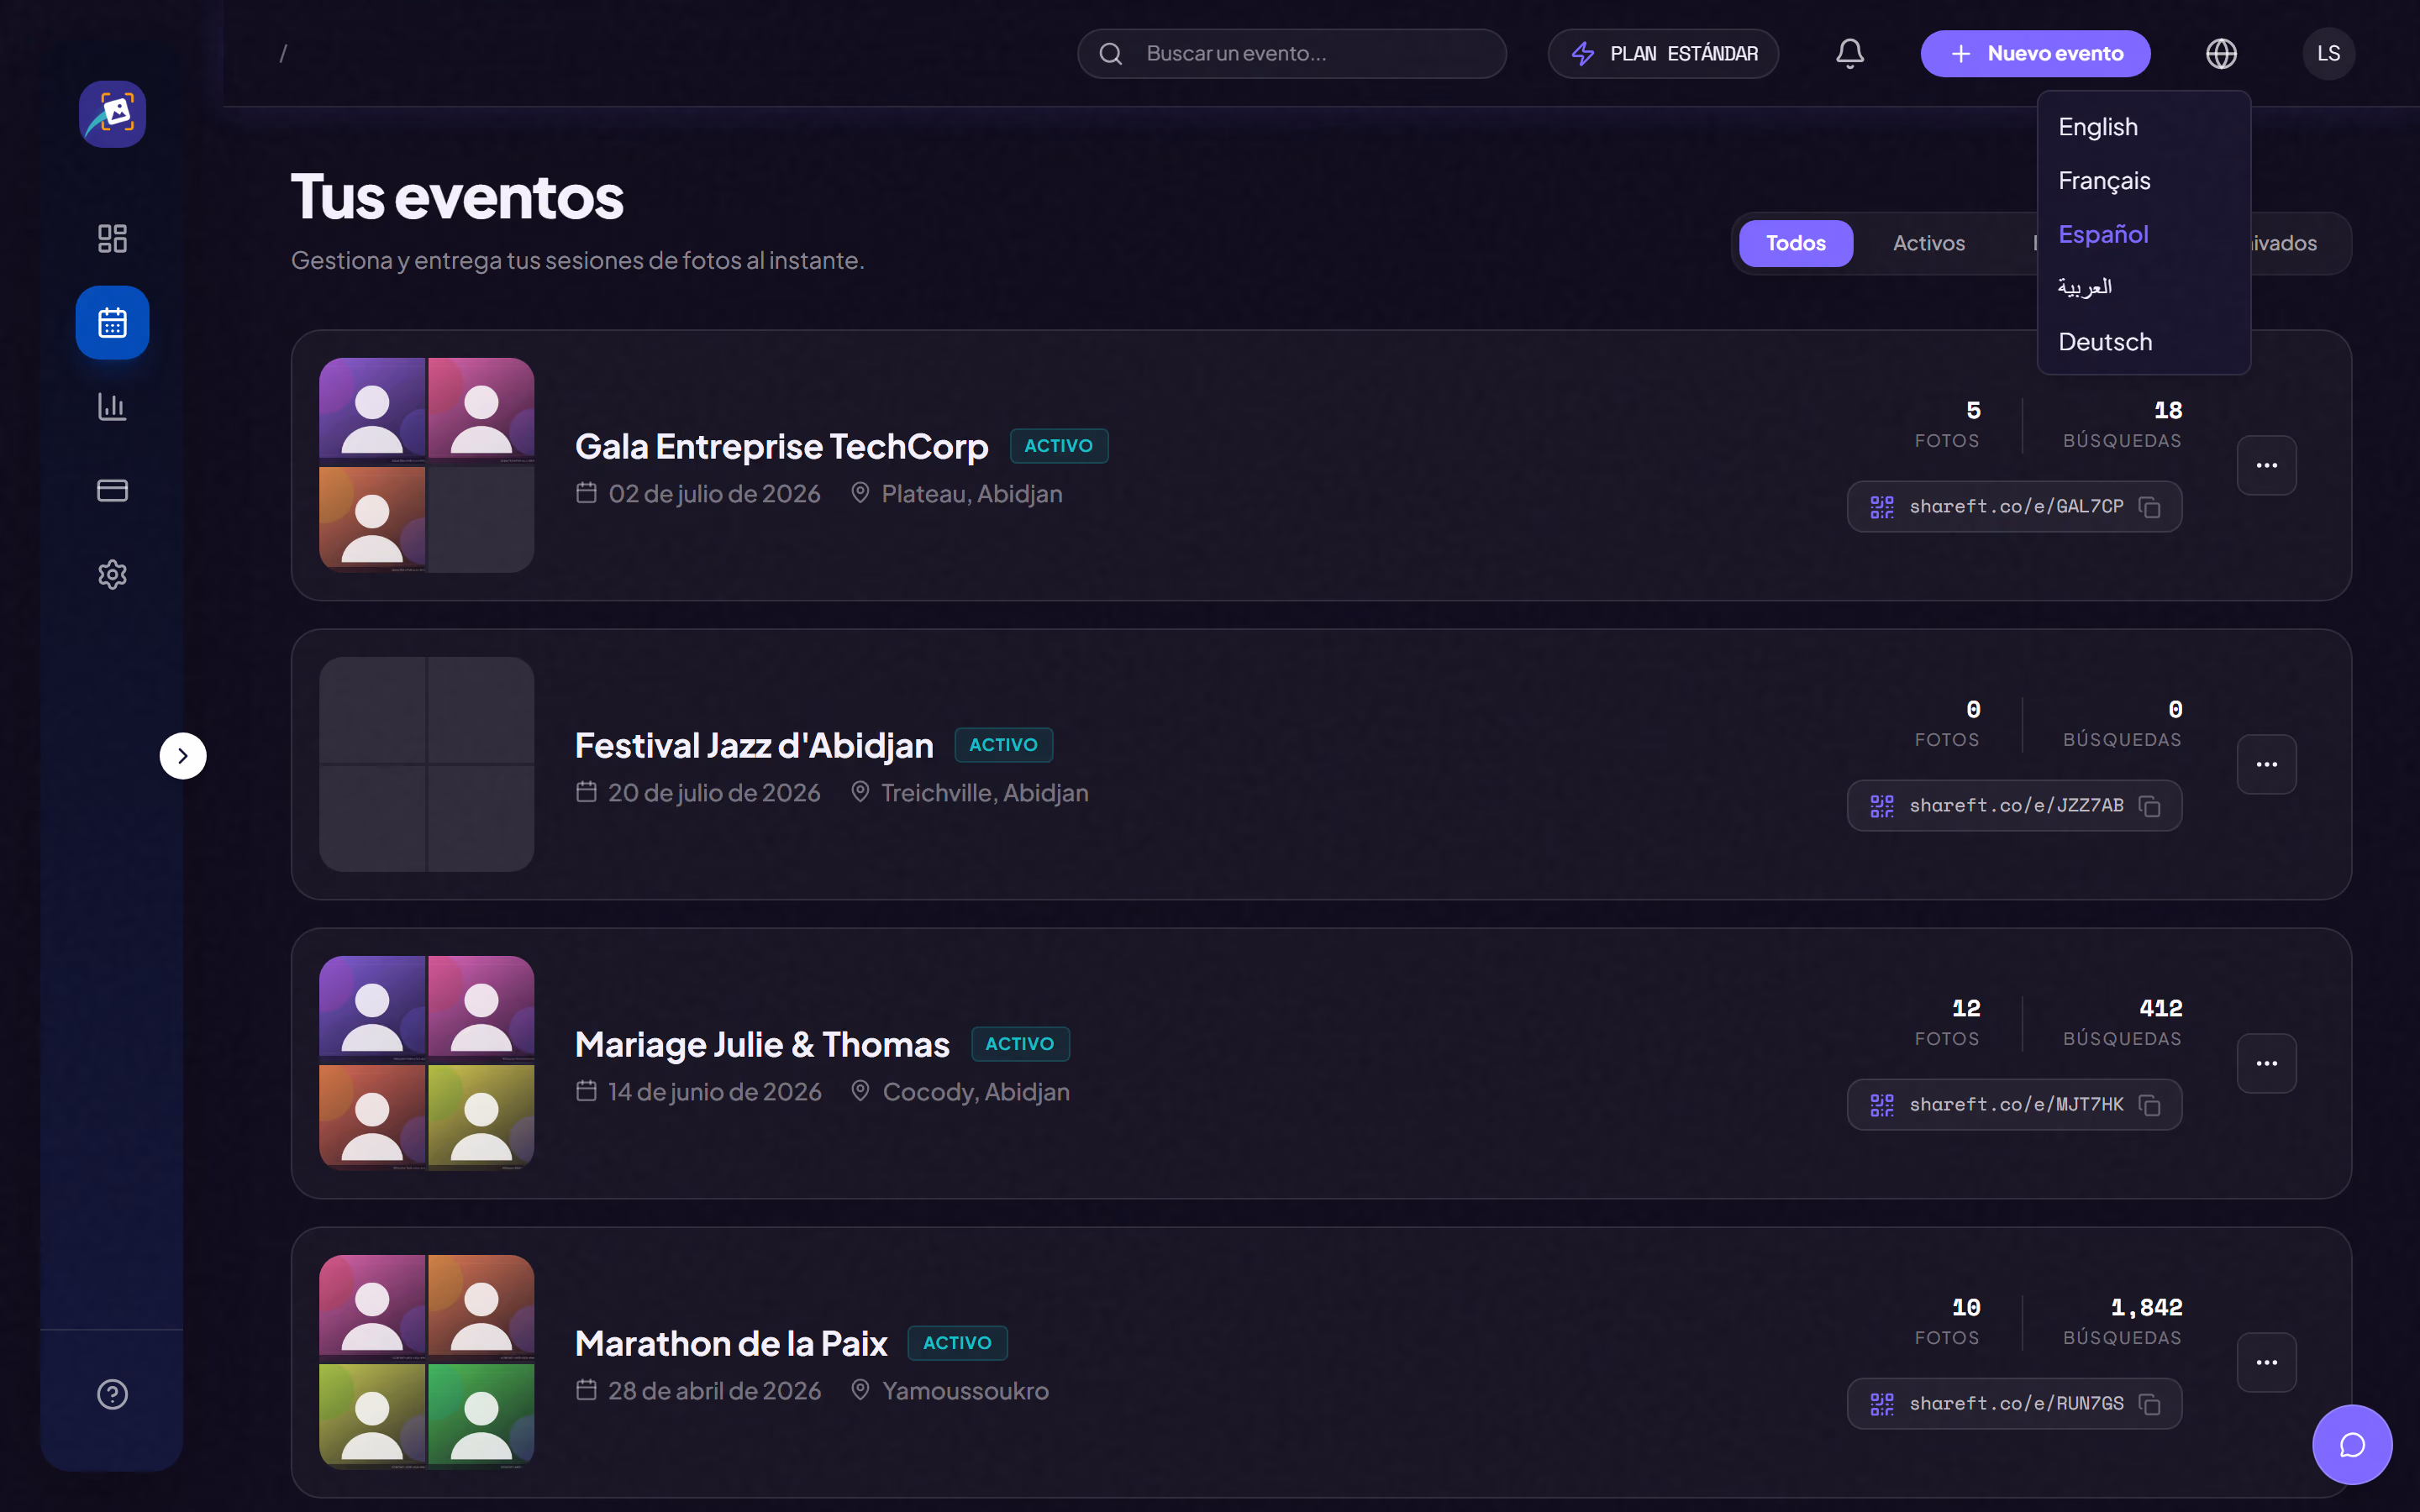2420x1512 pixels.
Task: Click the ACTIVO badge on Marathon de la Paix
Action: [x=957, y=1343]
